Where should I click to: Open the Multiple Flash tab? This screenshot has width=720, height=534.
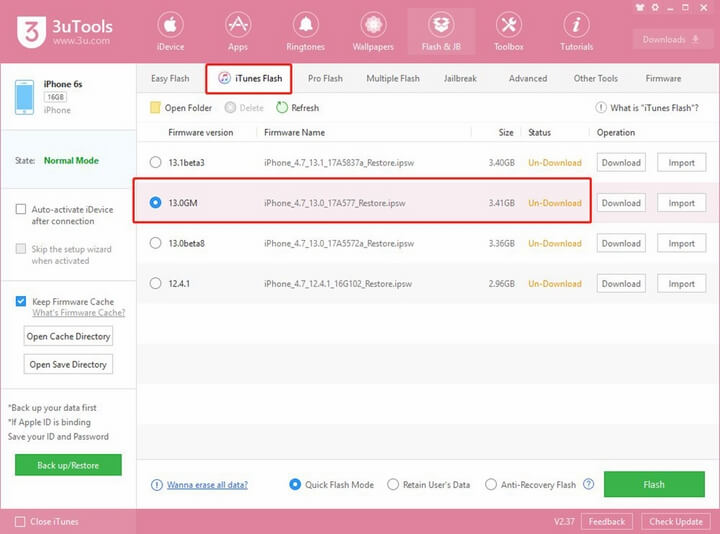pos(393,79)
